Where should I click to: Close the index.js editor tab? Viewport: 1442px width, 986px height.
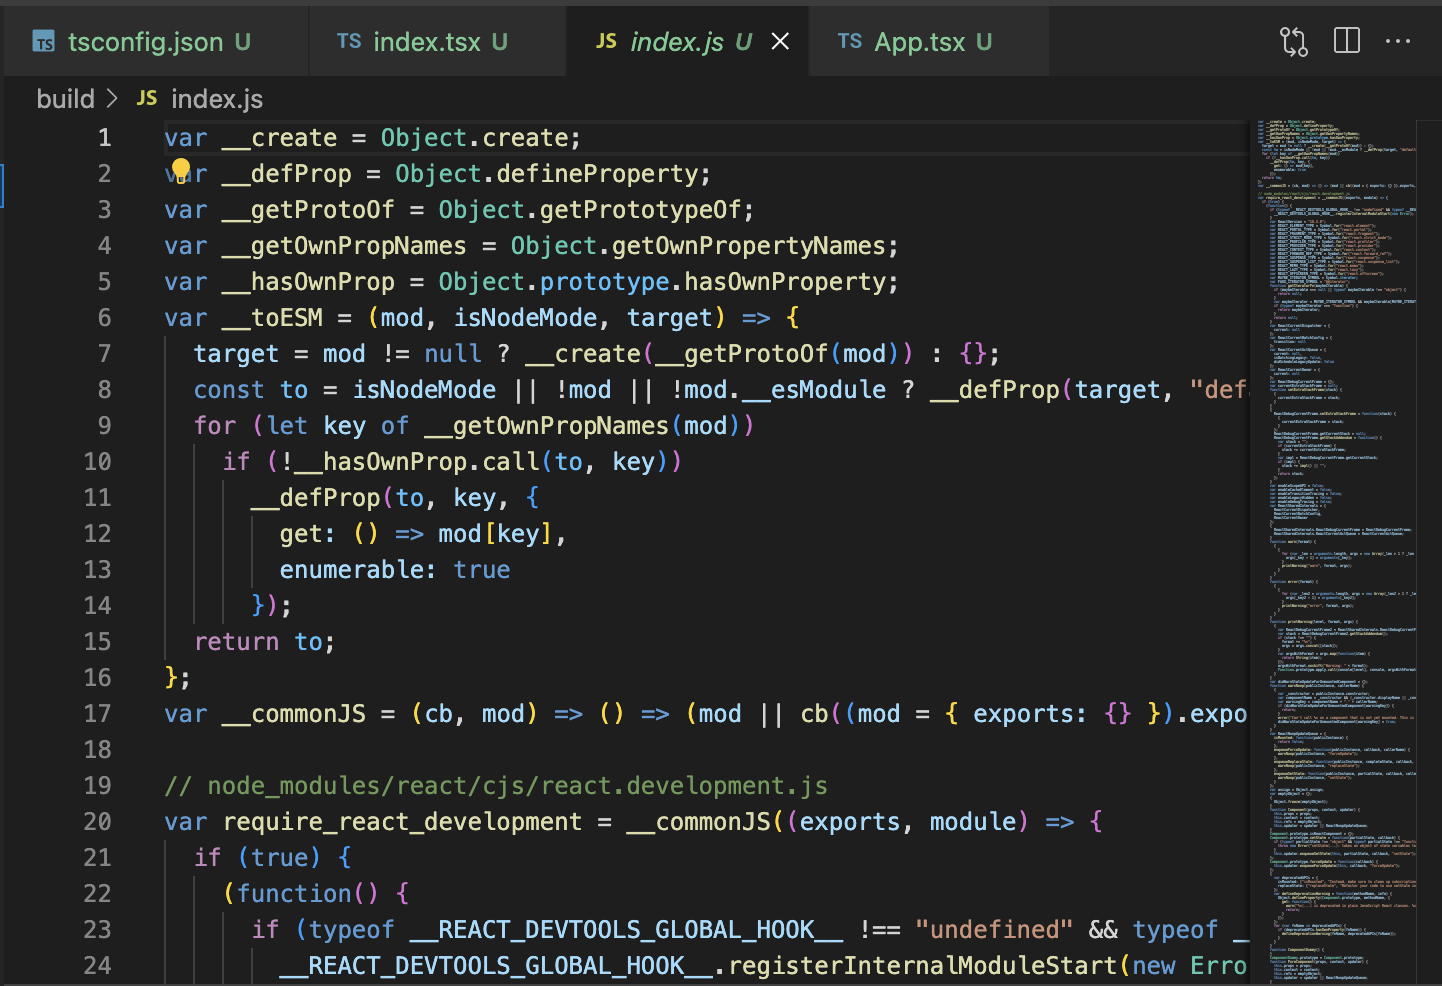(x=779, y=41)
